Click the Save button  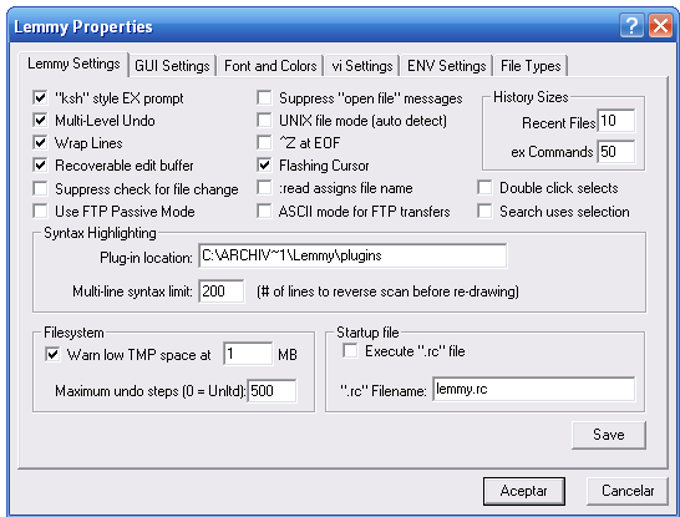pos(608,435)
